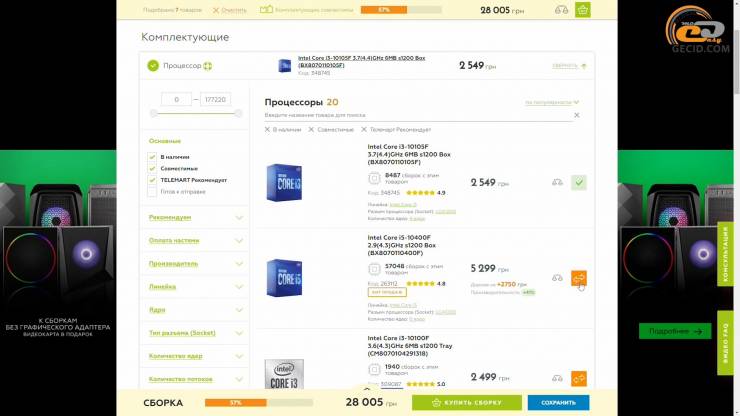Screen dimensions: 740x416
Task: Toggle the 'В наличии' checkbox
Action: [153, 157]
